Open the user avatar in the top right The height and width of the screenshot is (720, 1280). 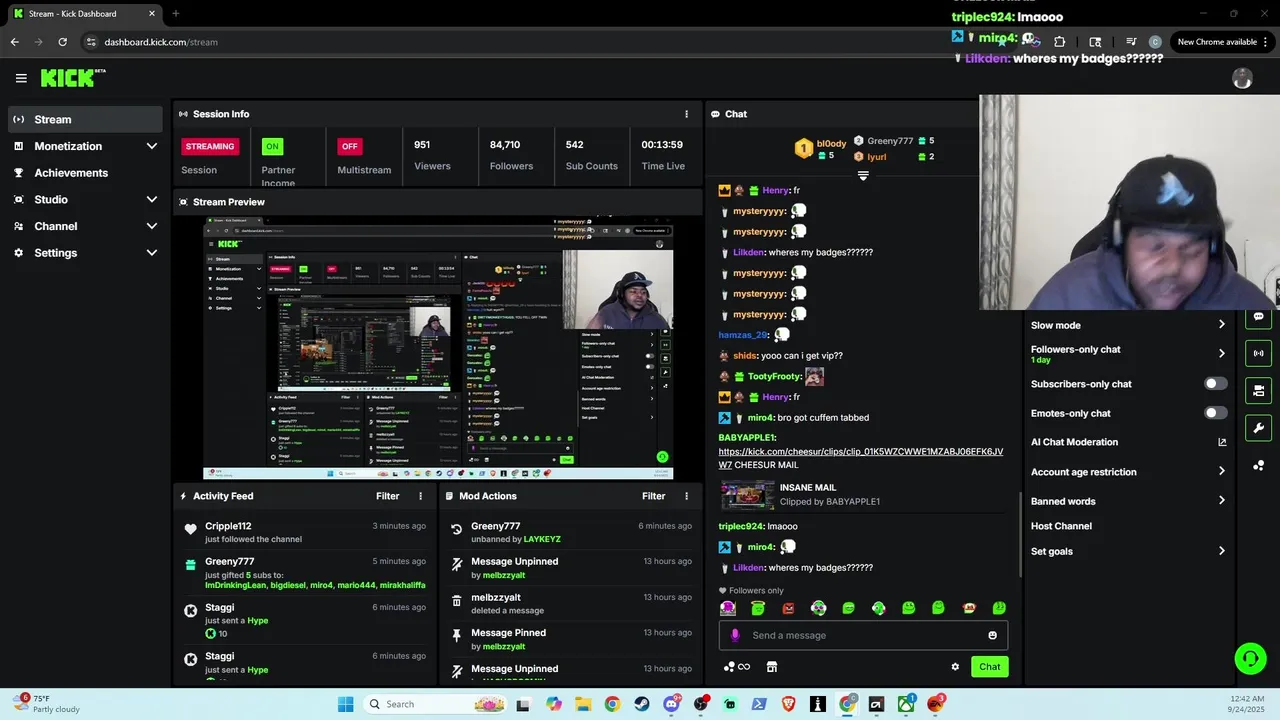coord(1242,78)
